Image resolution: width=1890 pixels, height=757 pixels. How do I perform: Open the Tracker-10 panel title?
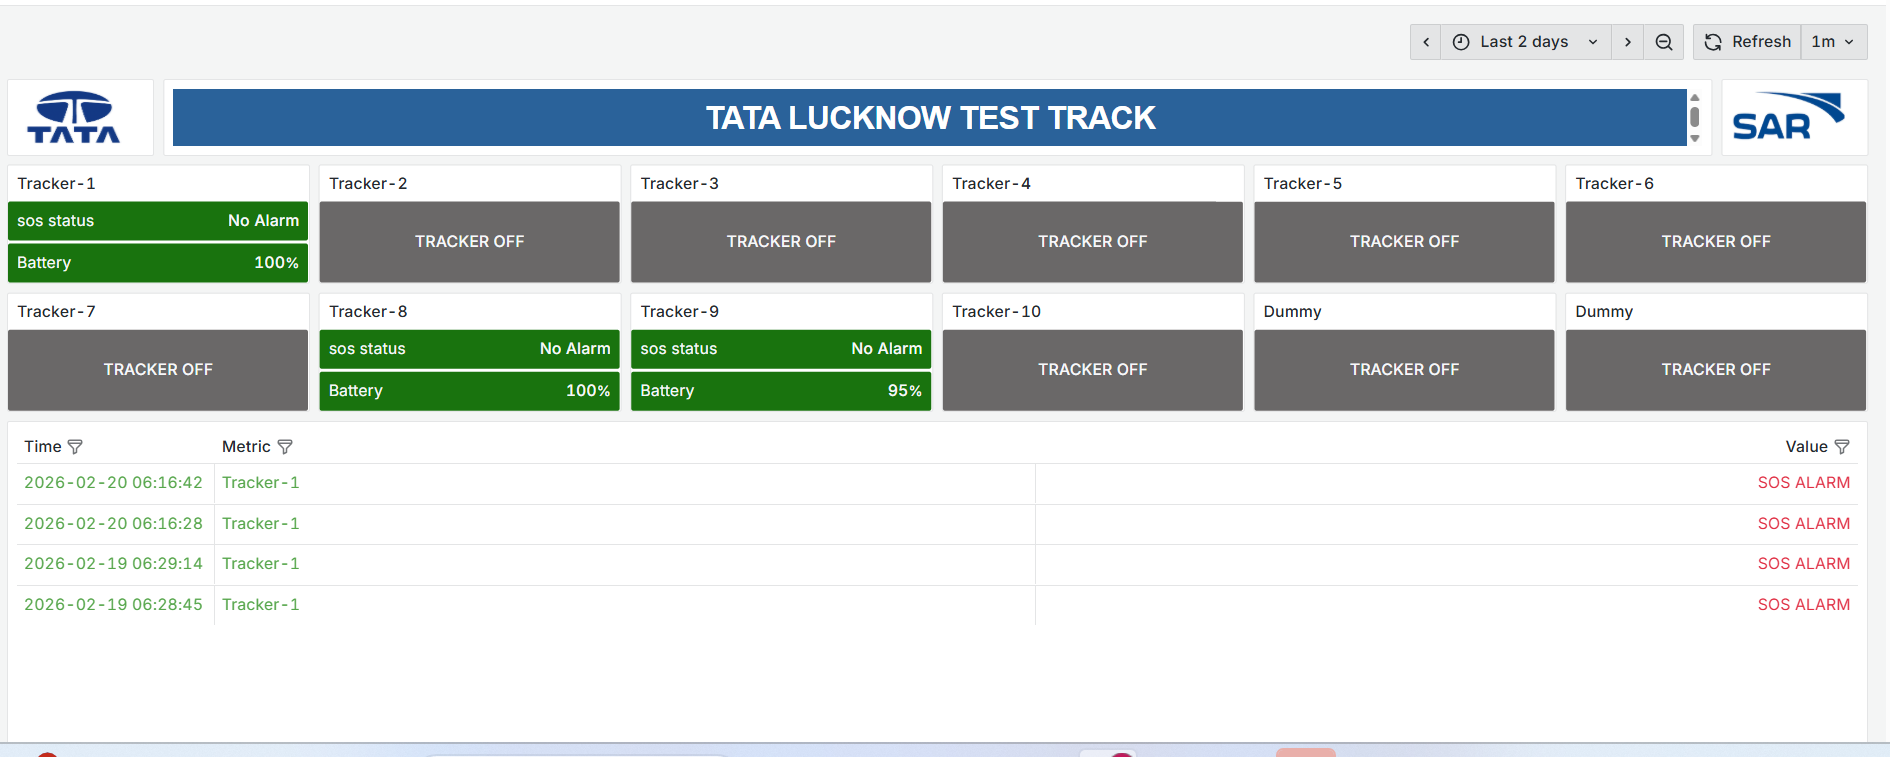click(x=996, y=312)
